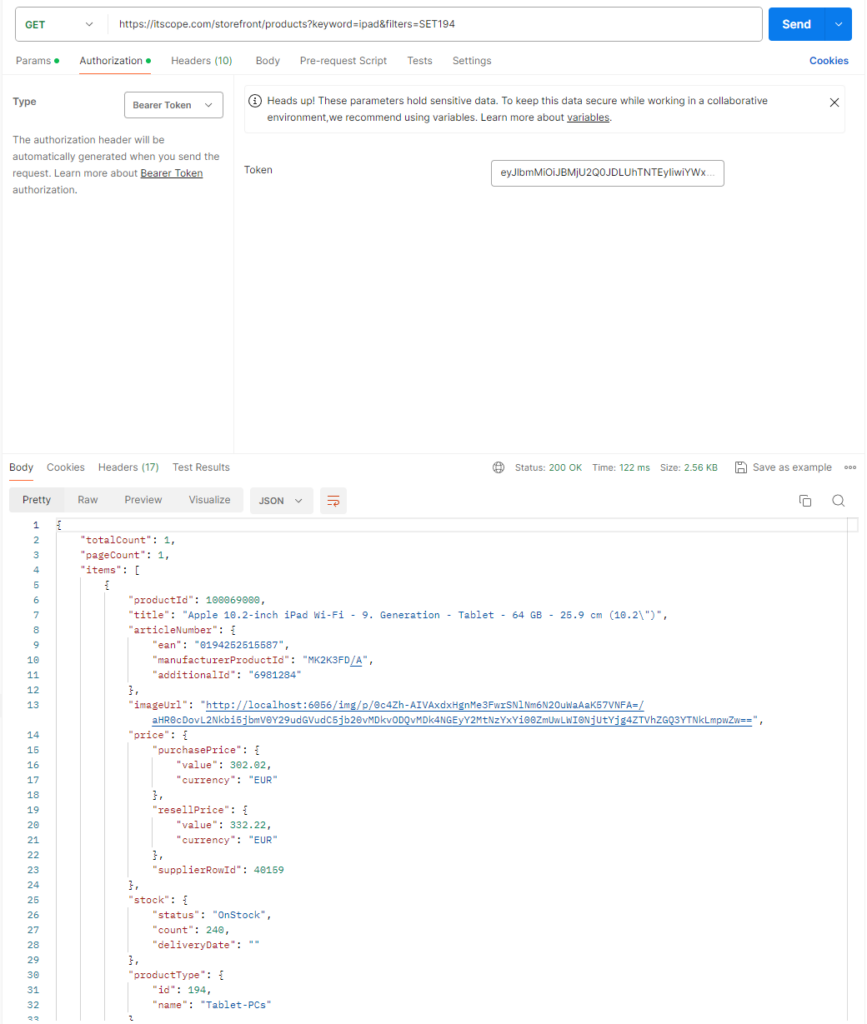This screenshot has height=1024, width=867.
Task: Expand the Bearer Token type dropdown
Action: click(173, 105)
